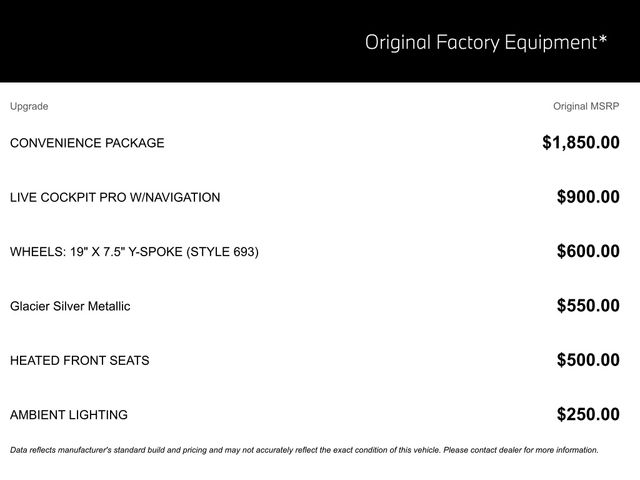Click the $250.00 ambient lighting price
The image size is (640, 480).
coord(588,414)
